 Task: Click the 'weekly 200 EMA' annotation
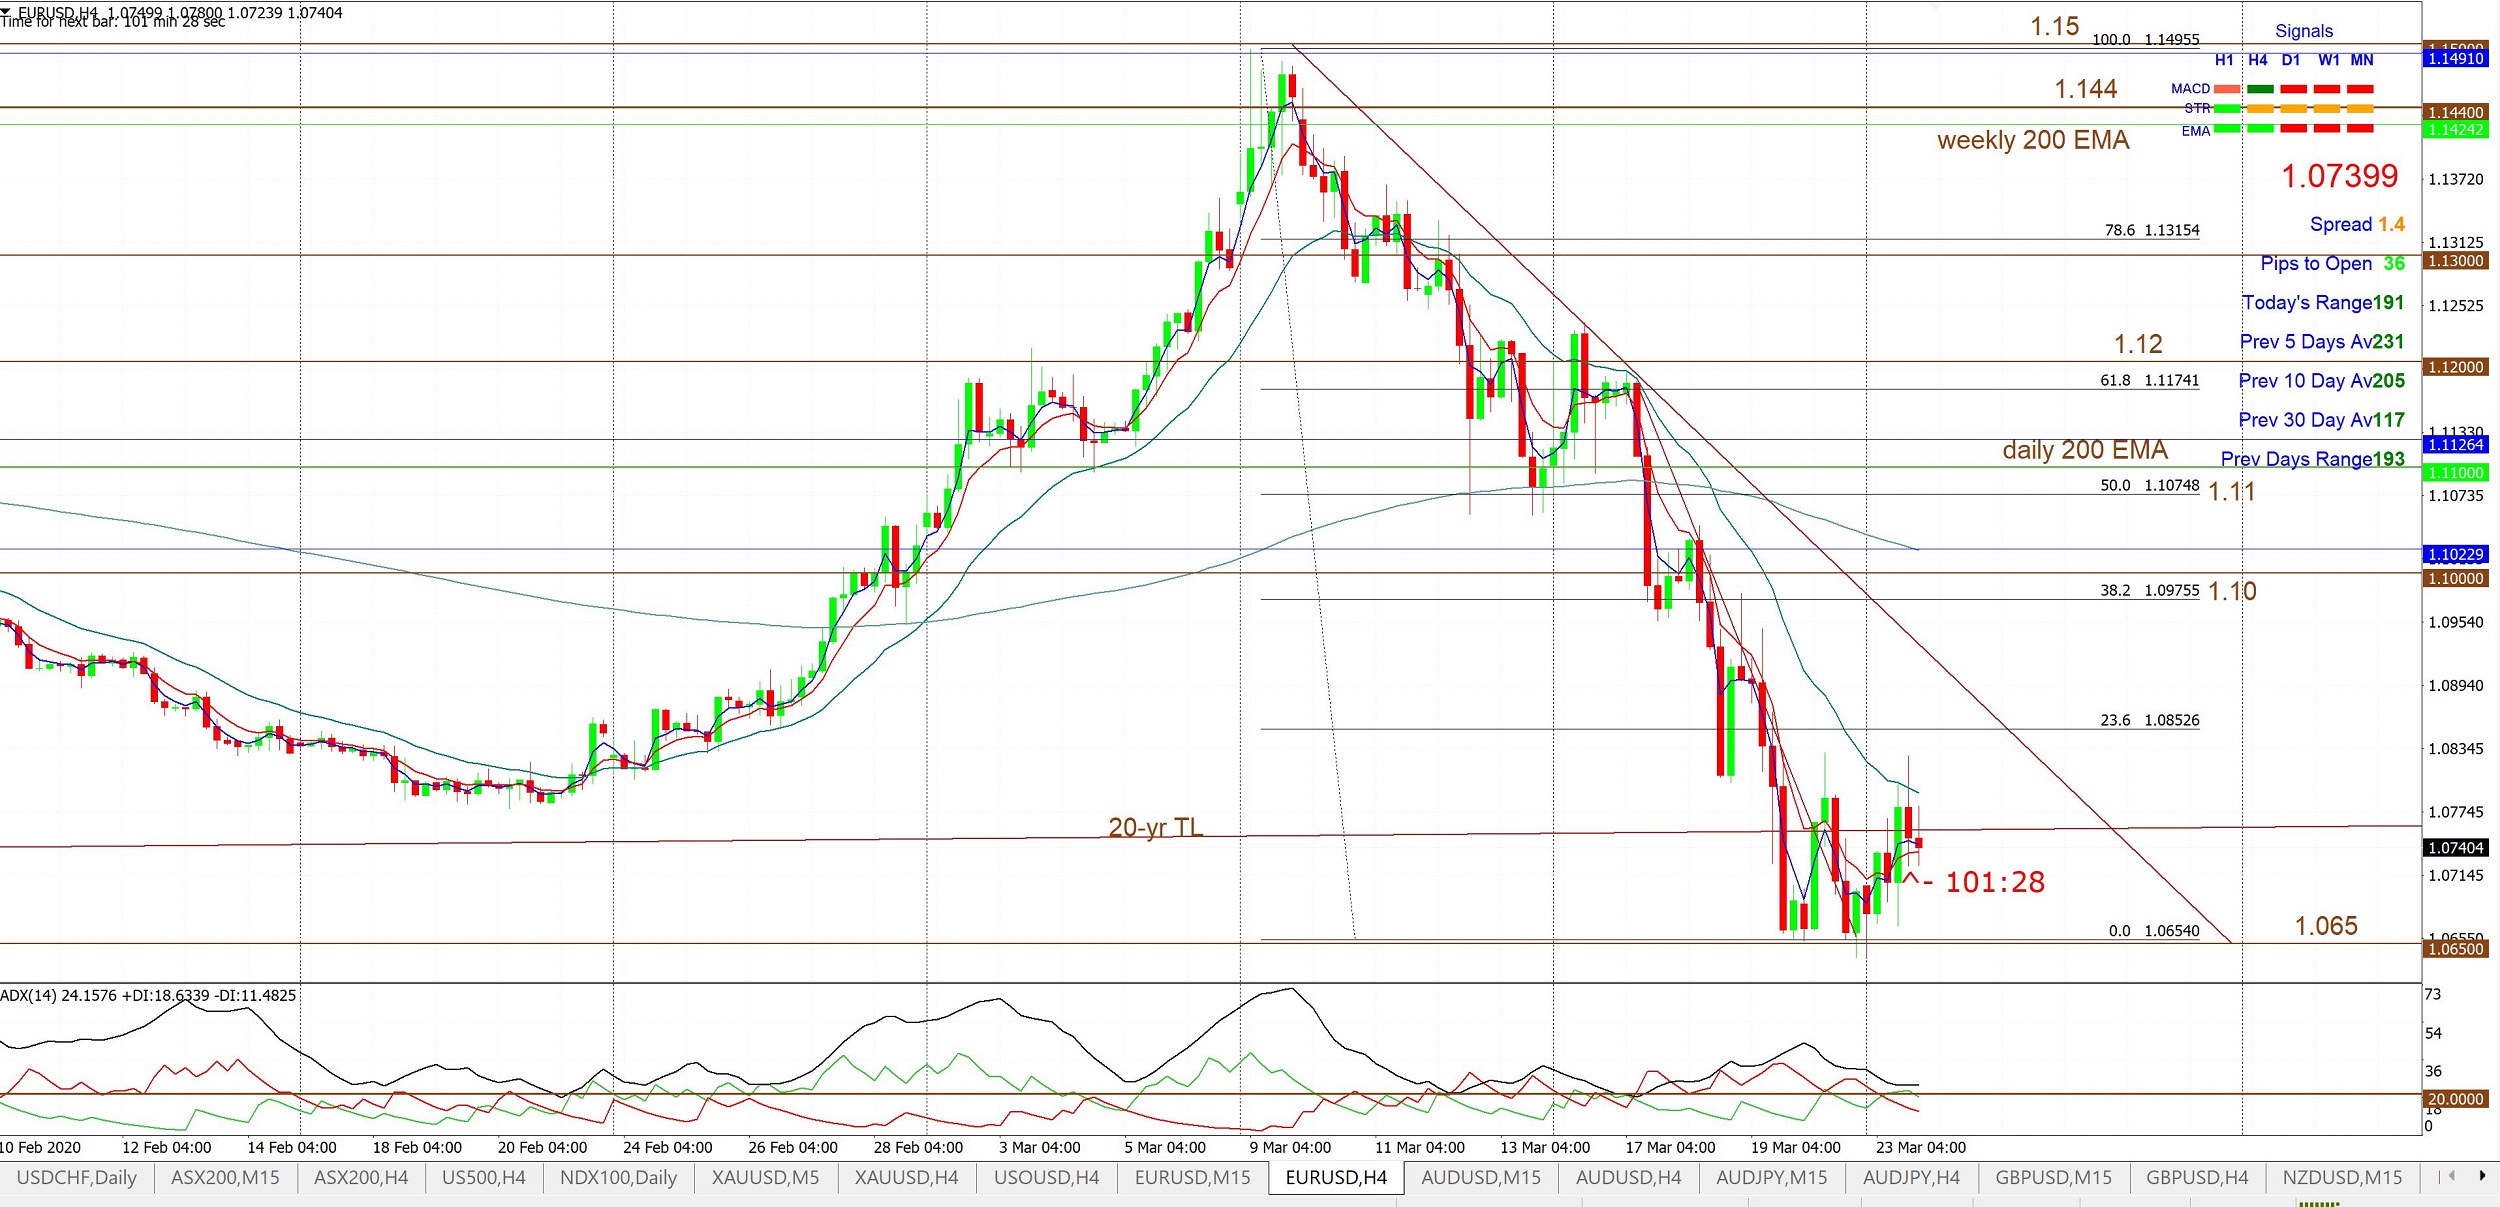pos(2033,140)
